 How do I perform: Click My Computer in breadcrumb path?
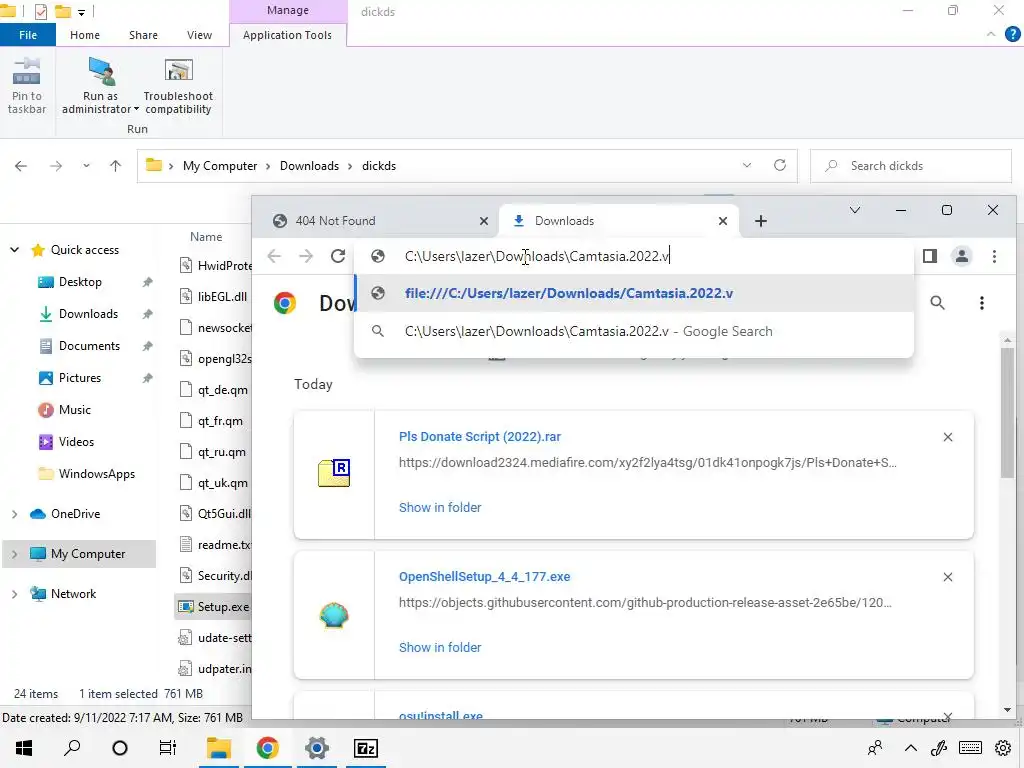(220, 166)
